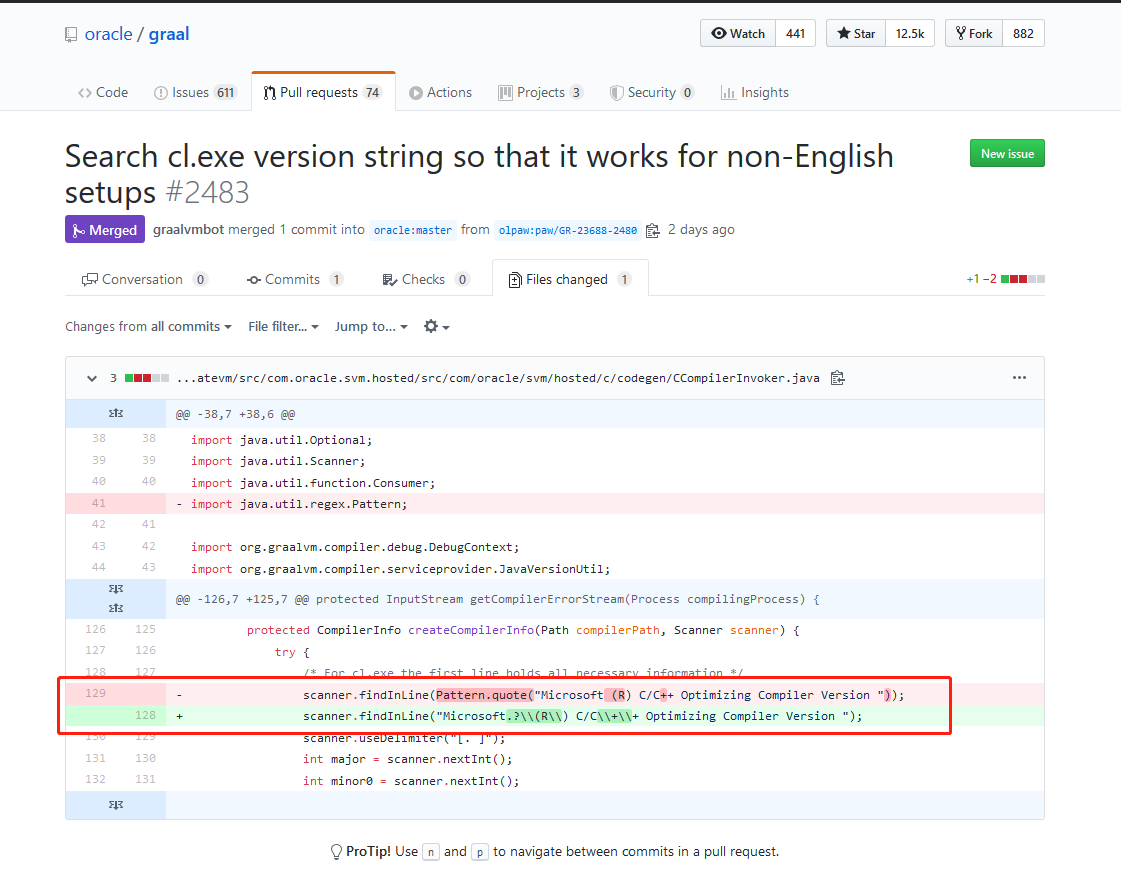Open the Insights tab
The width and height of the screenshot is (1121, 893).
click(755, 92)
